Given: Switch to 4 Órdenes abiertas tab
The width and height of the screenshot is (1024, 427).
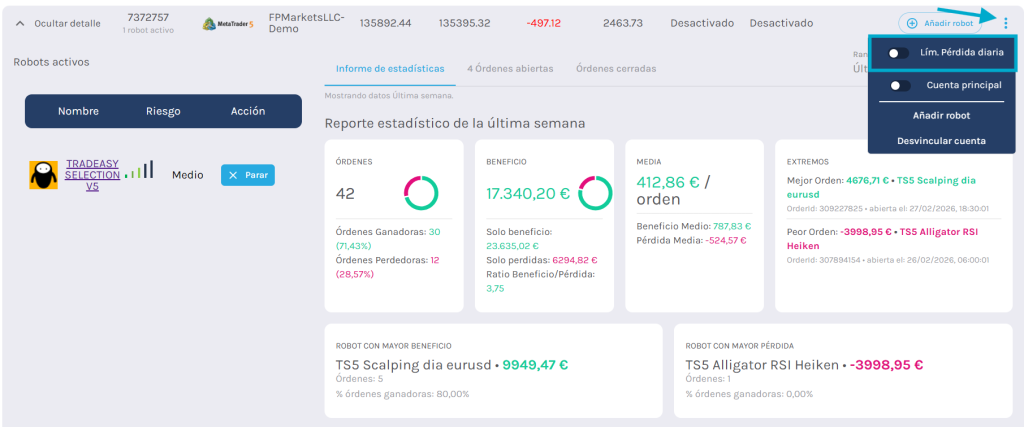Looking at the screenshot, I should point(510,69).
